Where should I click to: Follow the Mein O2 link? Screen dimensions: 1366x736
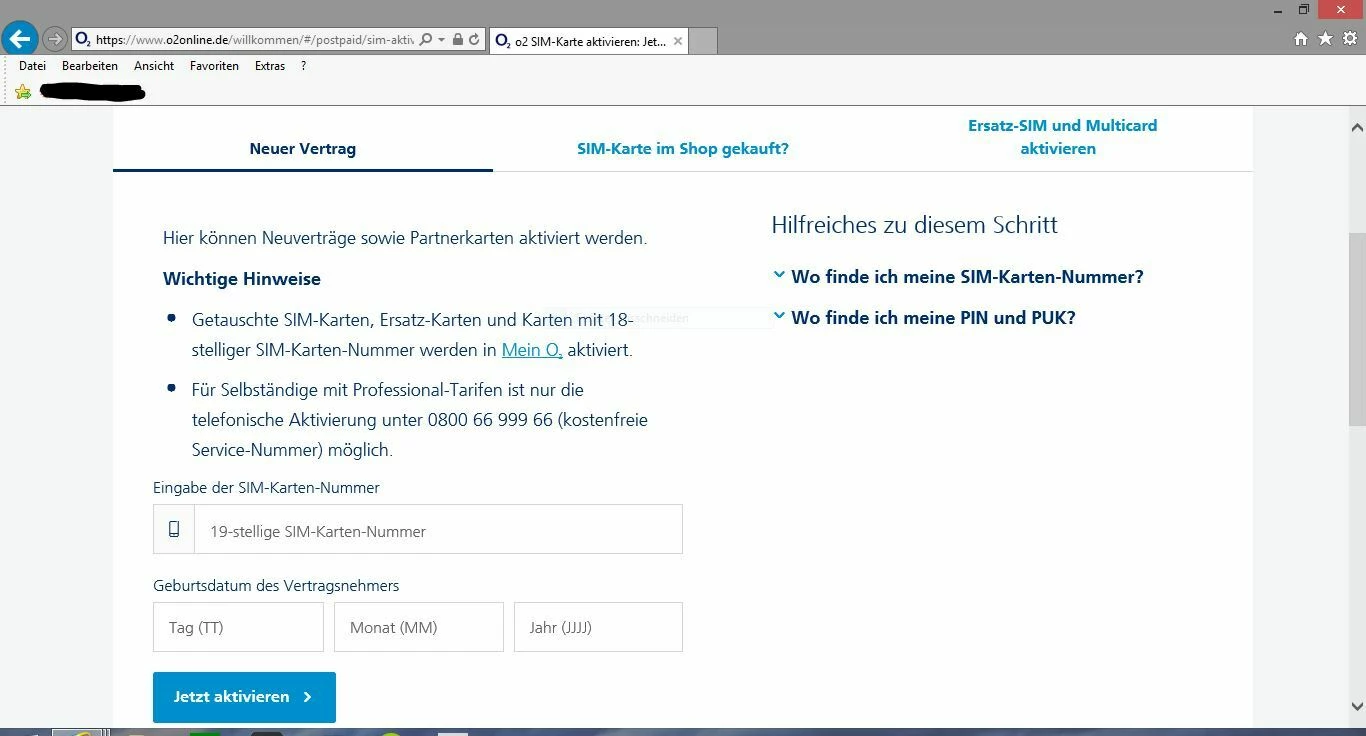532,350
